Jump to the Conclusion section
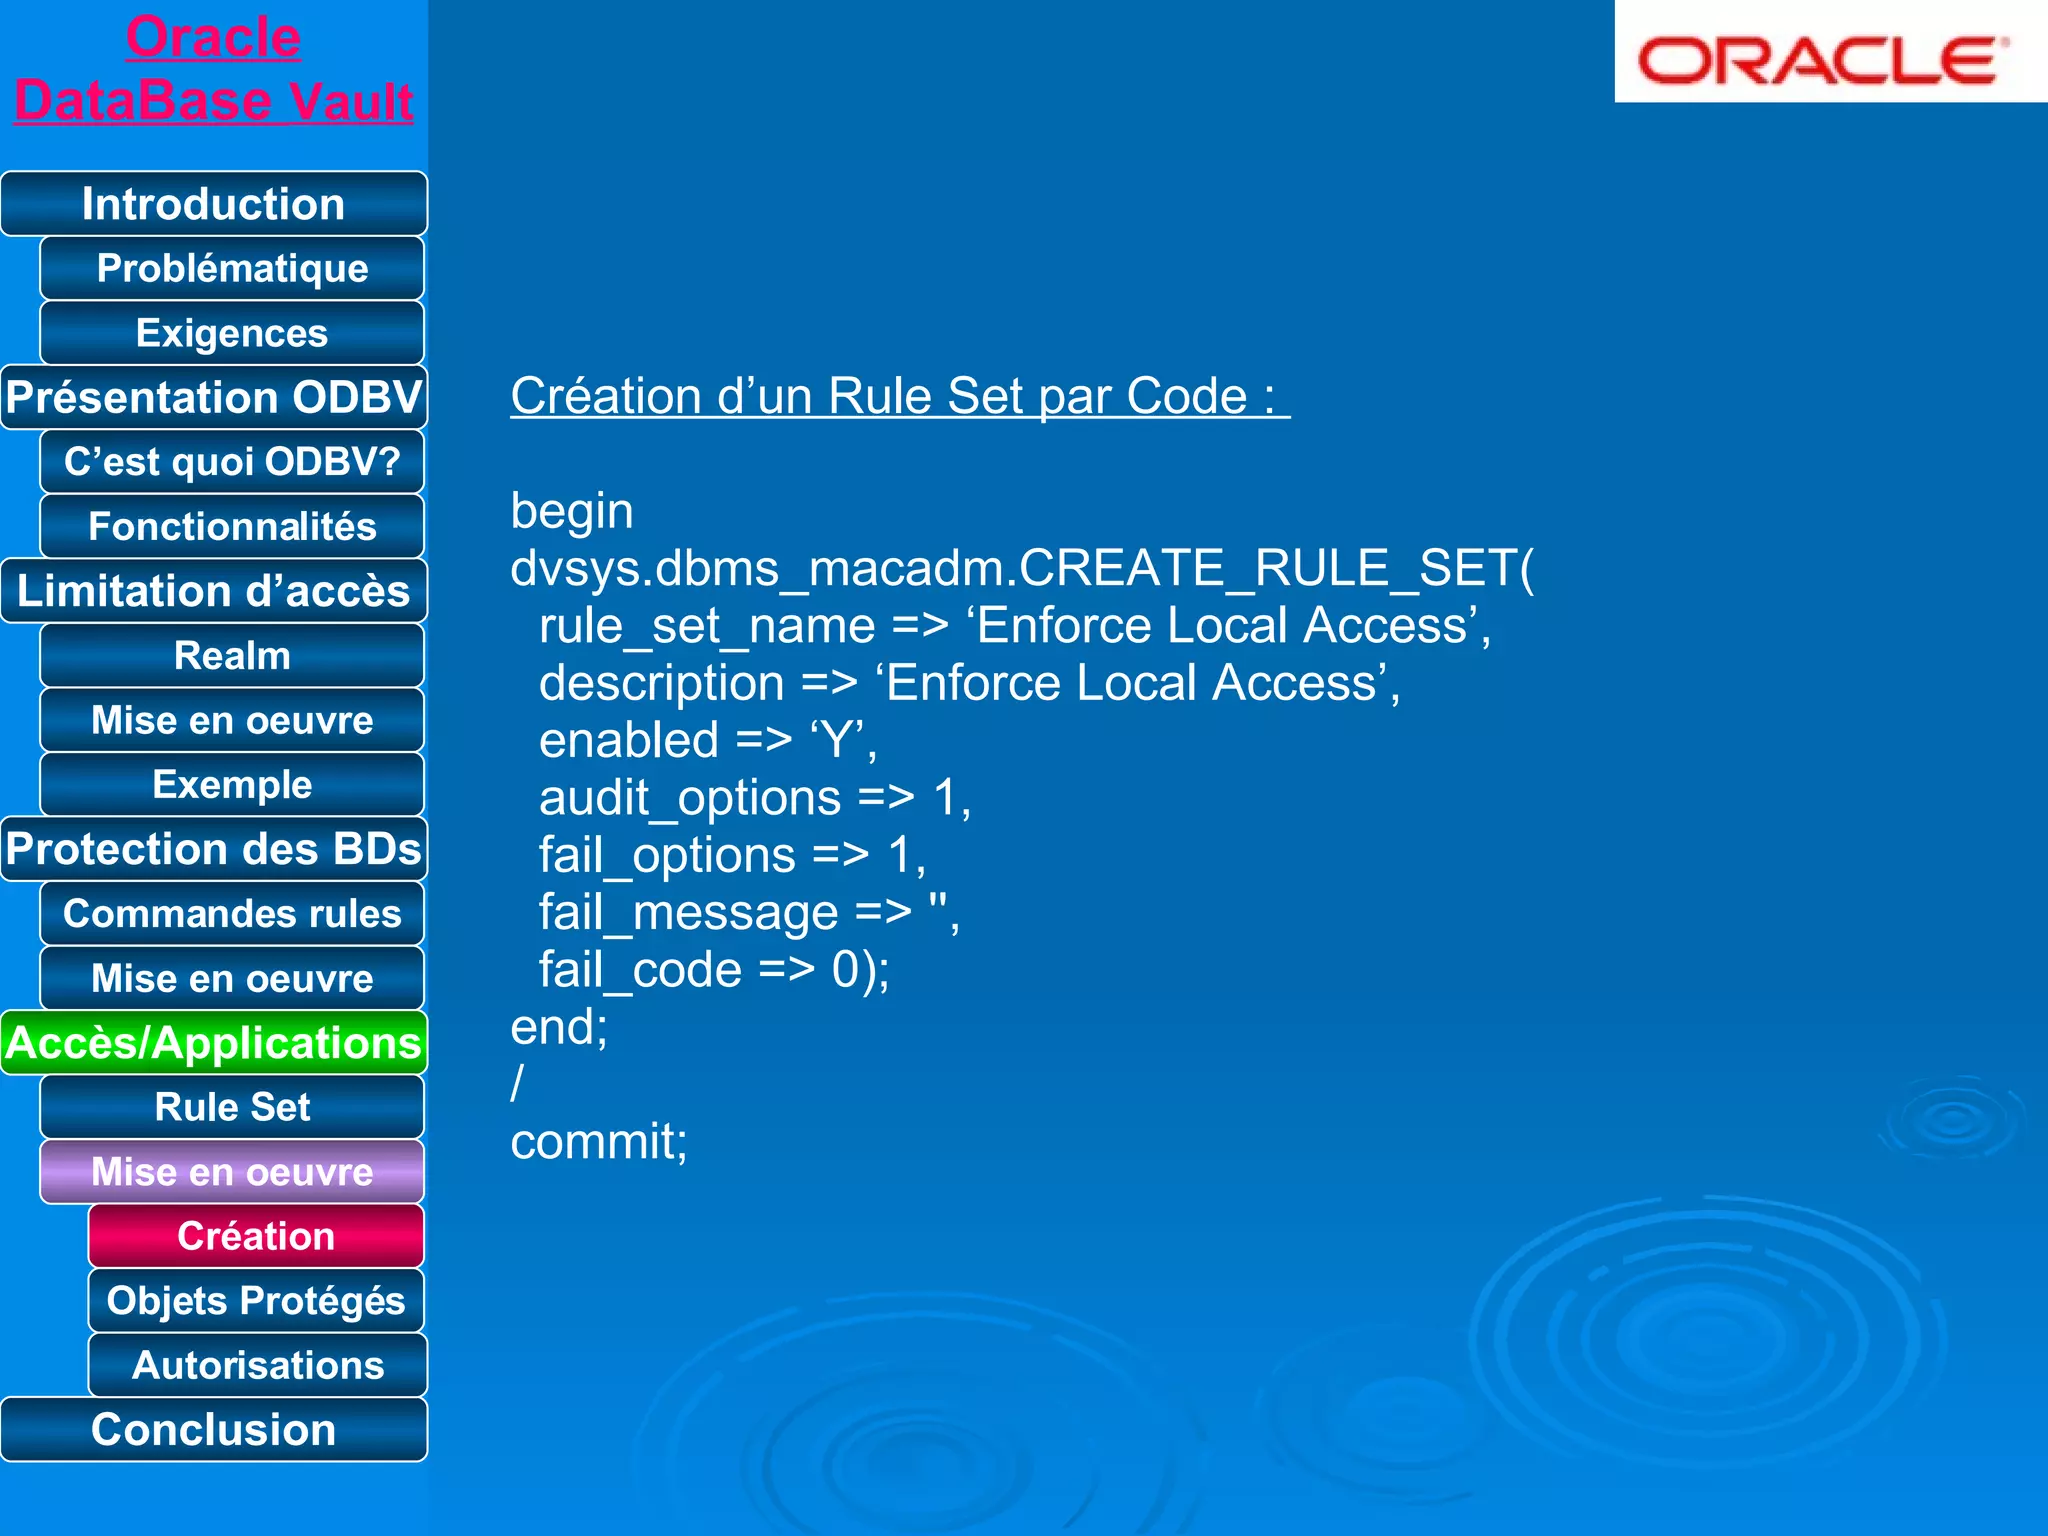 click(x=214, y=1430)
